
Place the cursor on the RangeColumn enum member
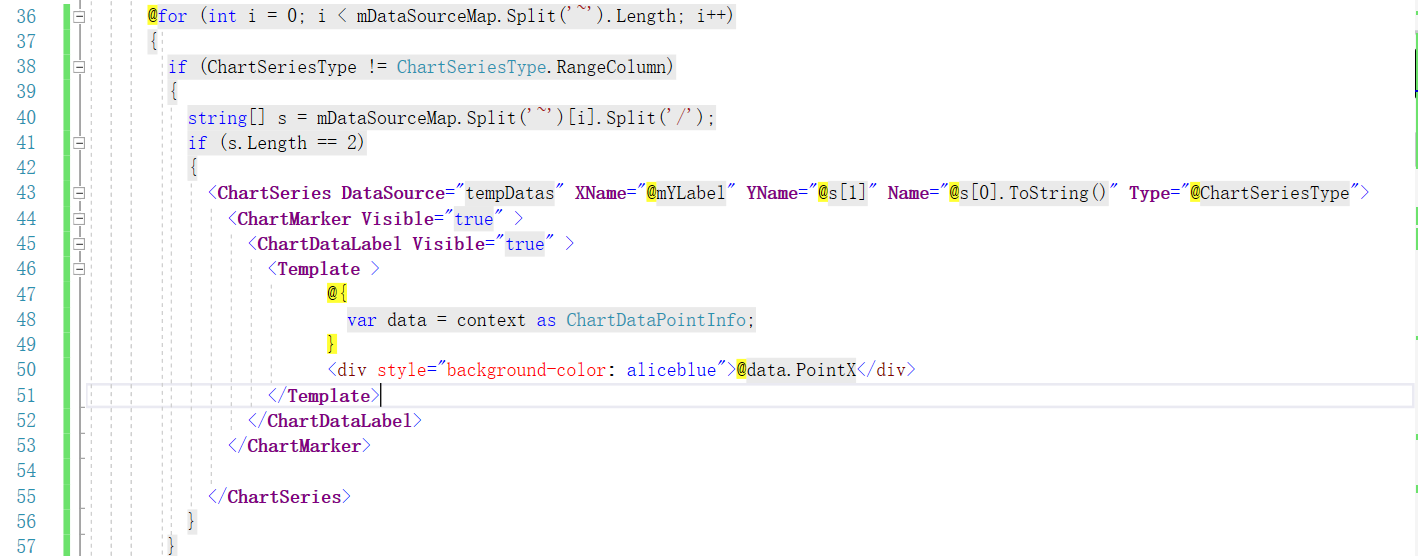click(x=614, y=67)
